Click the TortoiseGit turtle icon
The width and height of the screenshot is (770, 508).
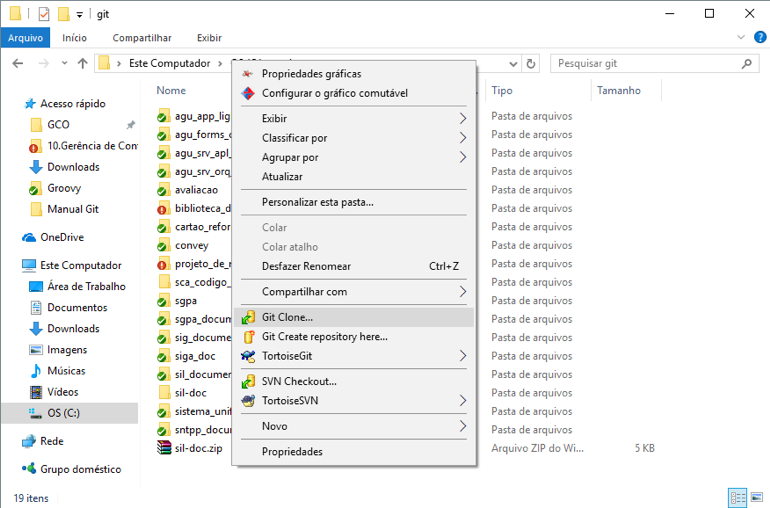coord(248,356)
